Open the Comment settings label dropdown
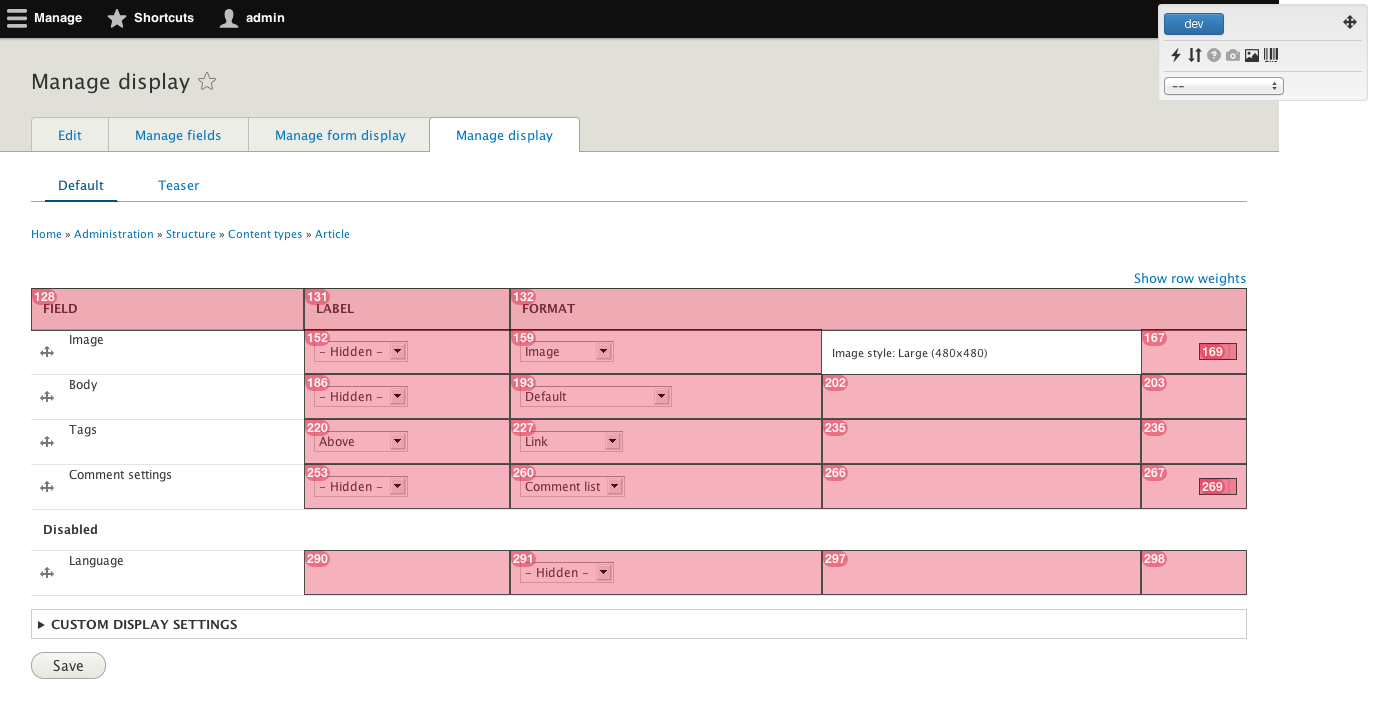 coord(361,487)
